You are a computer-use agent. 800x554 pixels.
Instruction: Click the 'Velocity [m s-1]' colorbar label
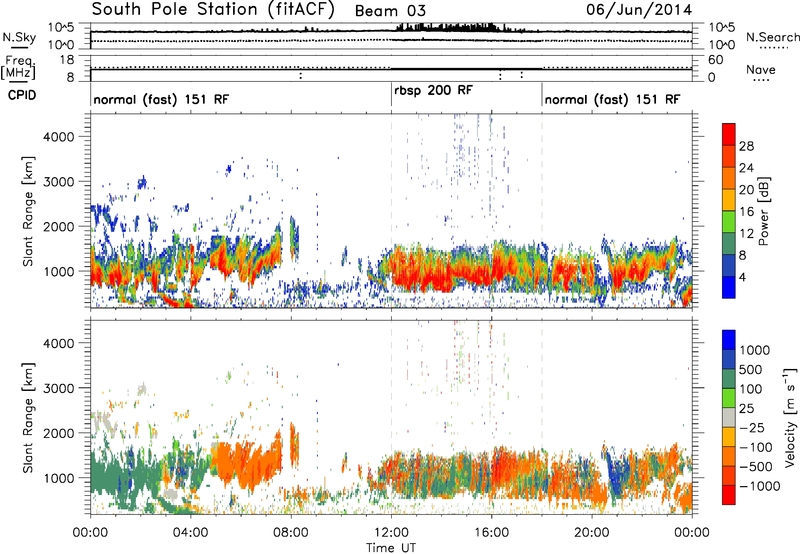[x=790, y=417]
